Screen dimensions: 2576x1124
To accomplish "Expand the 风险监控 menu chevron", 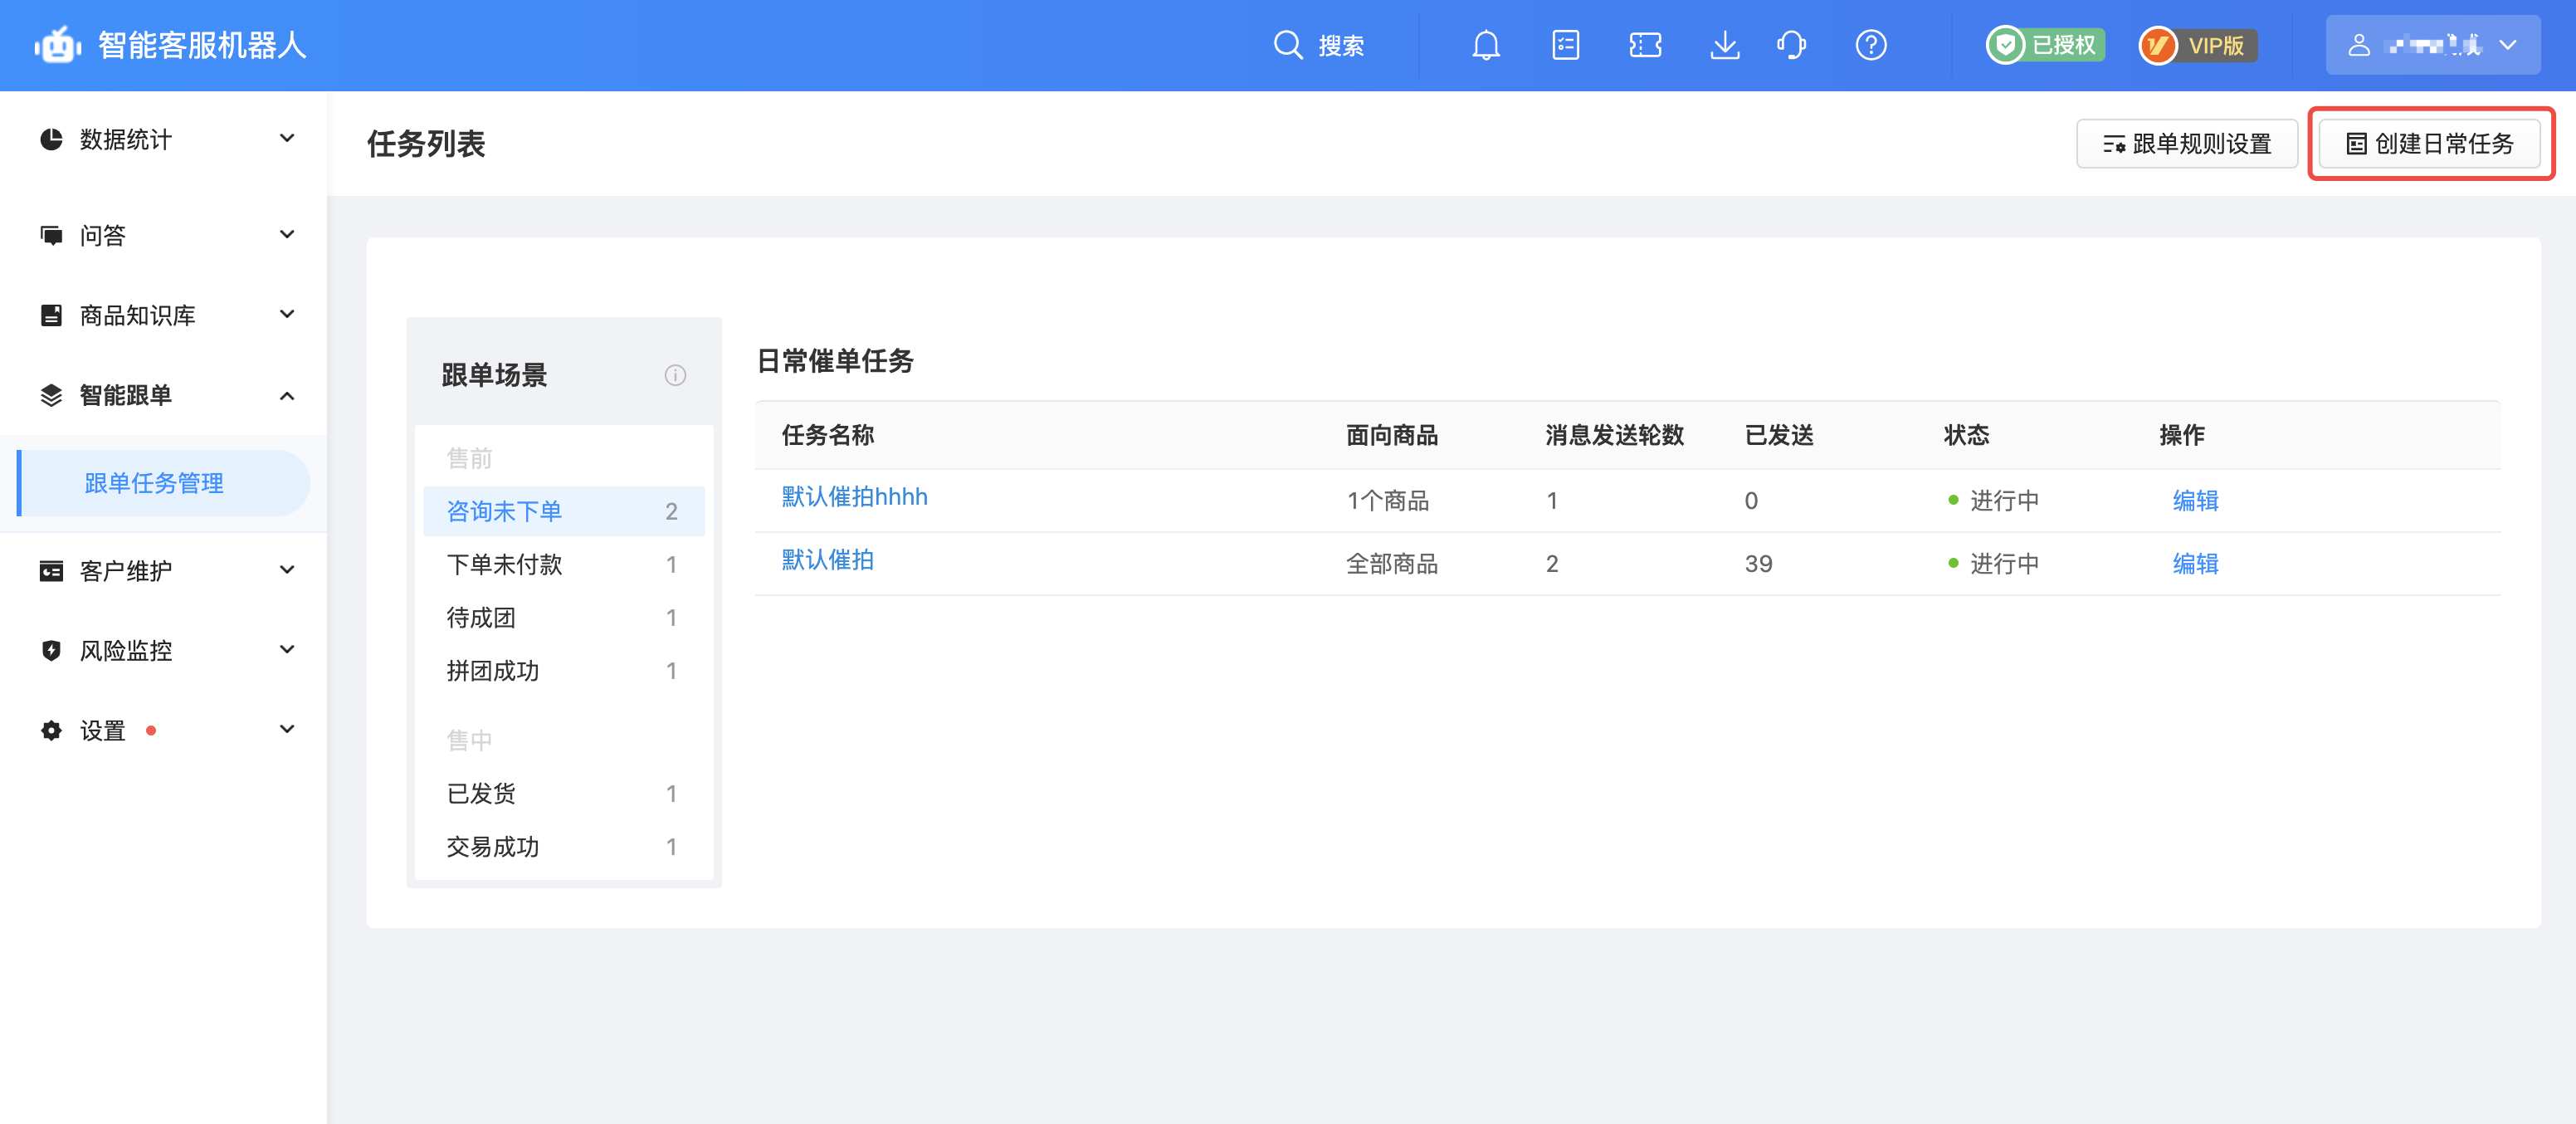I will coord(287,649).
